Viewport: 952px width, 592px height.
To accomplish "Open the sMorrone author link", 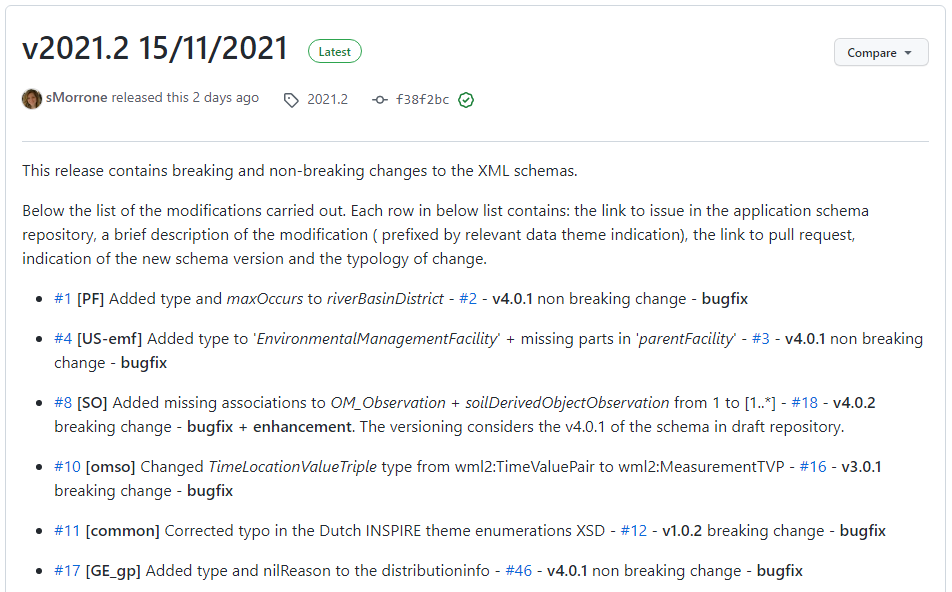I will point(76,97).
